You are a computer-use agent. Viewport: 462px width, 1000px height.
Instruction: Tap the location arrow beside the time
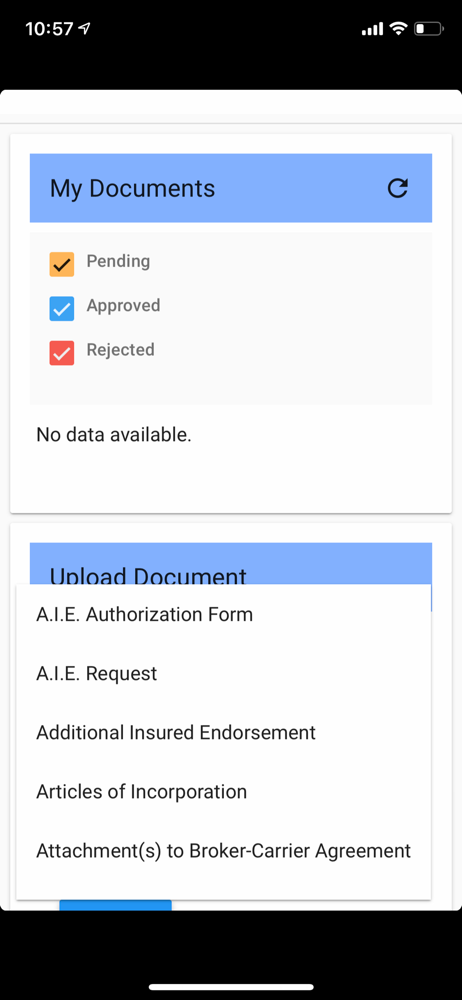click(84, 29)
